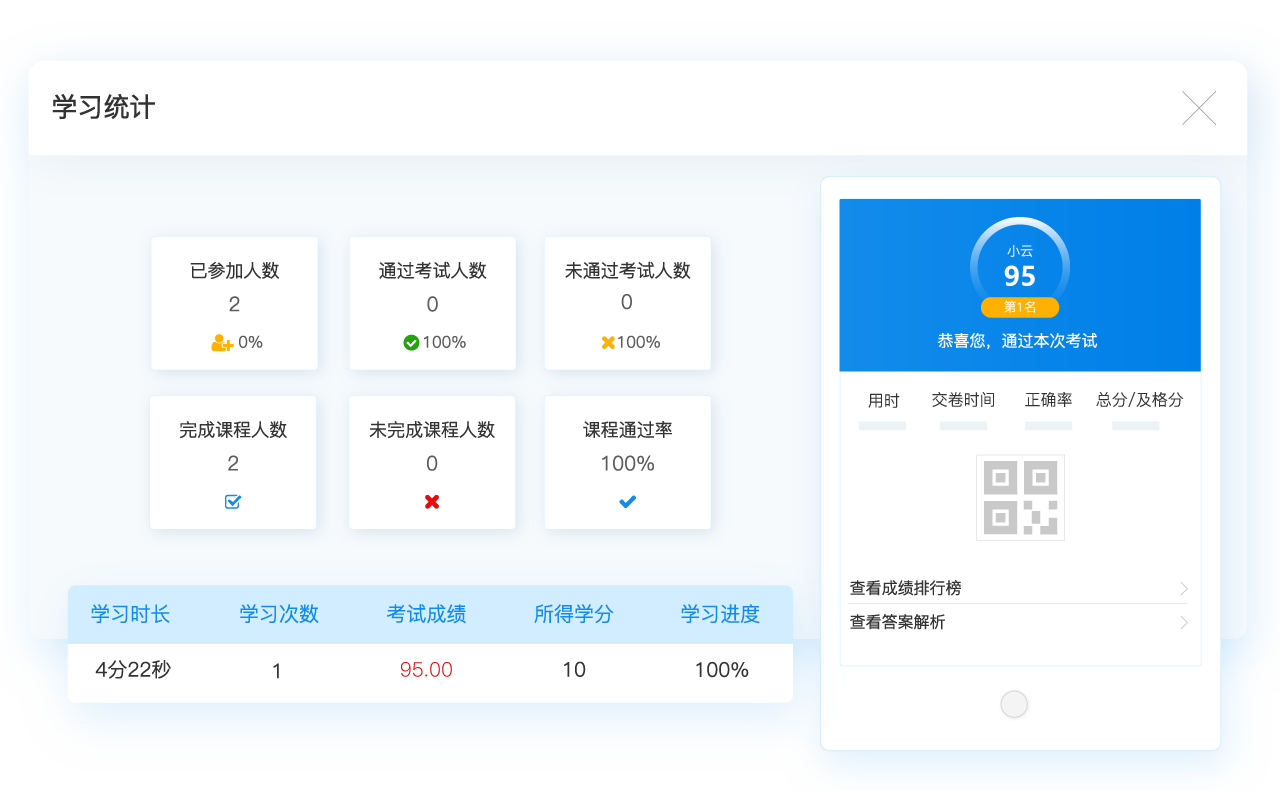Toggle the checkbox icon under 完成课程人数
This screenshot has height=790, width=1280.
233,502
